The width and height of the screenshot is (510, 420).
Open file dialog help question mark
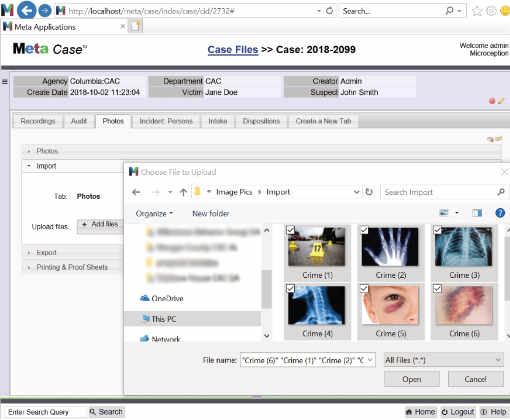click(500, 213)
